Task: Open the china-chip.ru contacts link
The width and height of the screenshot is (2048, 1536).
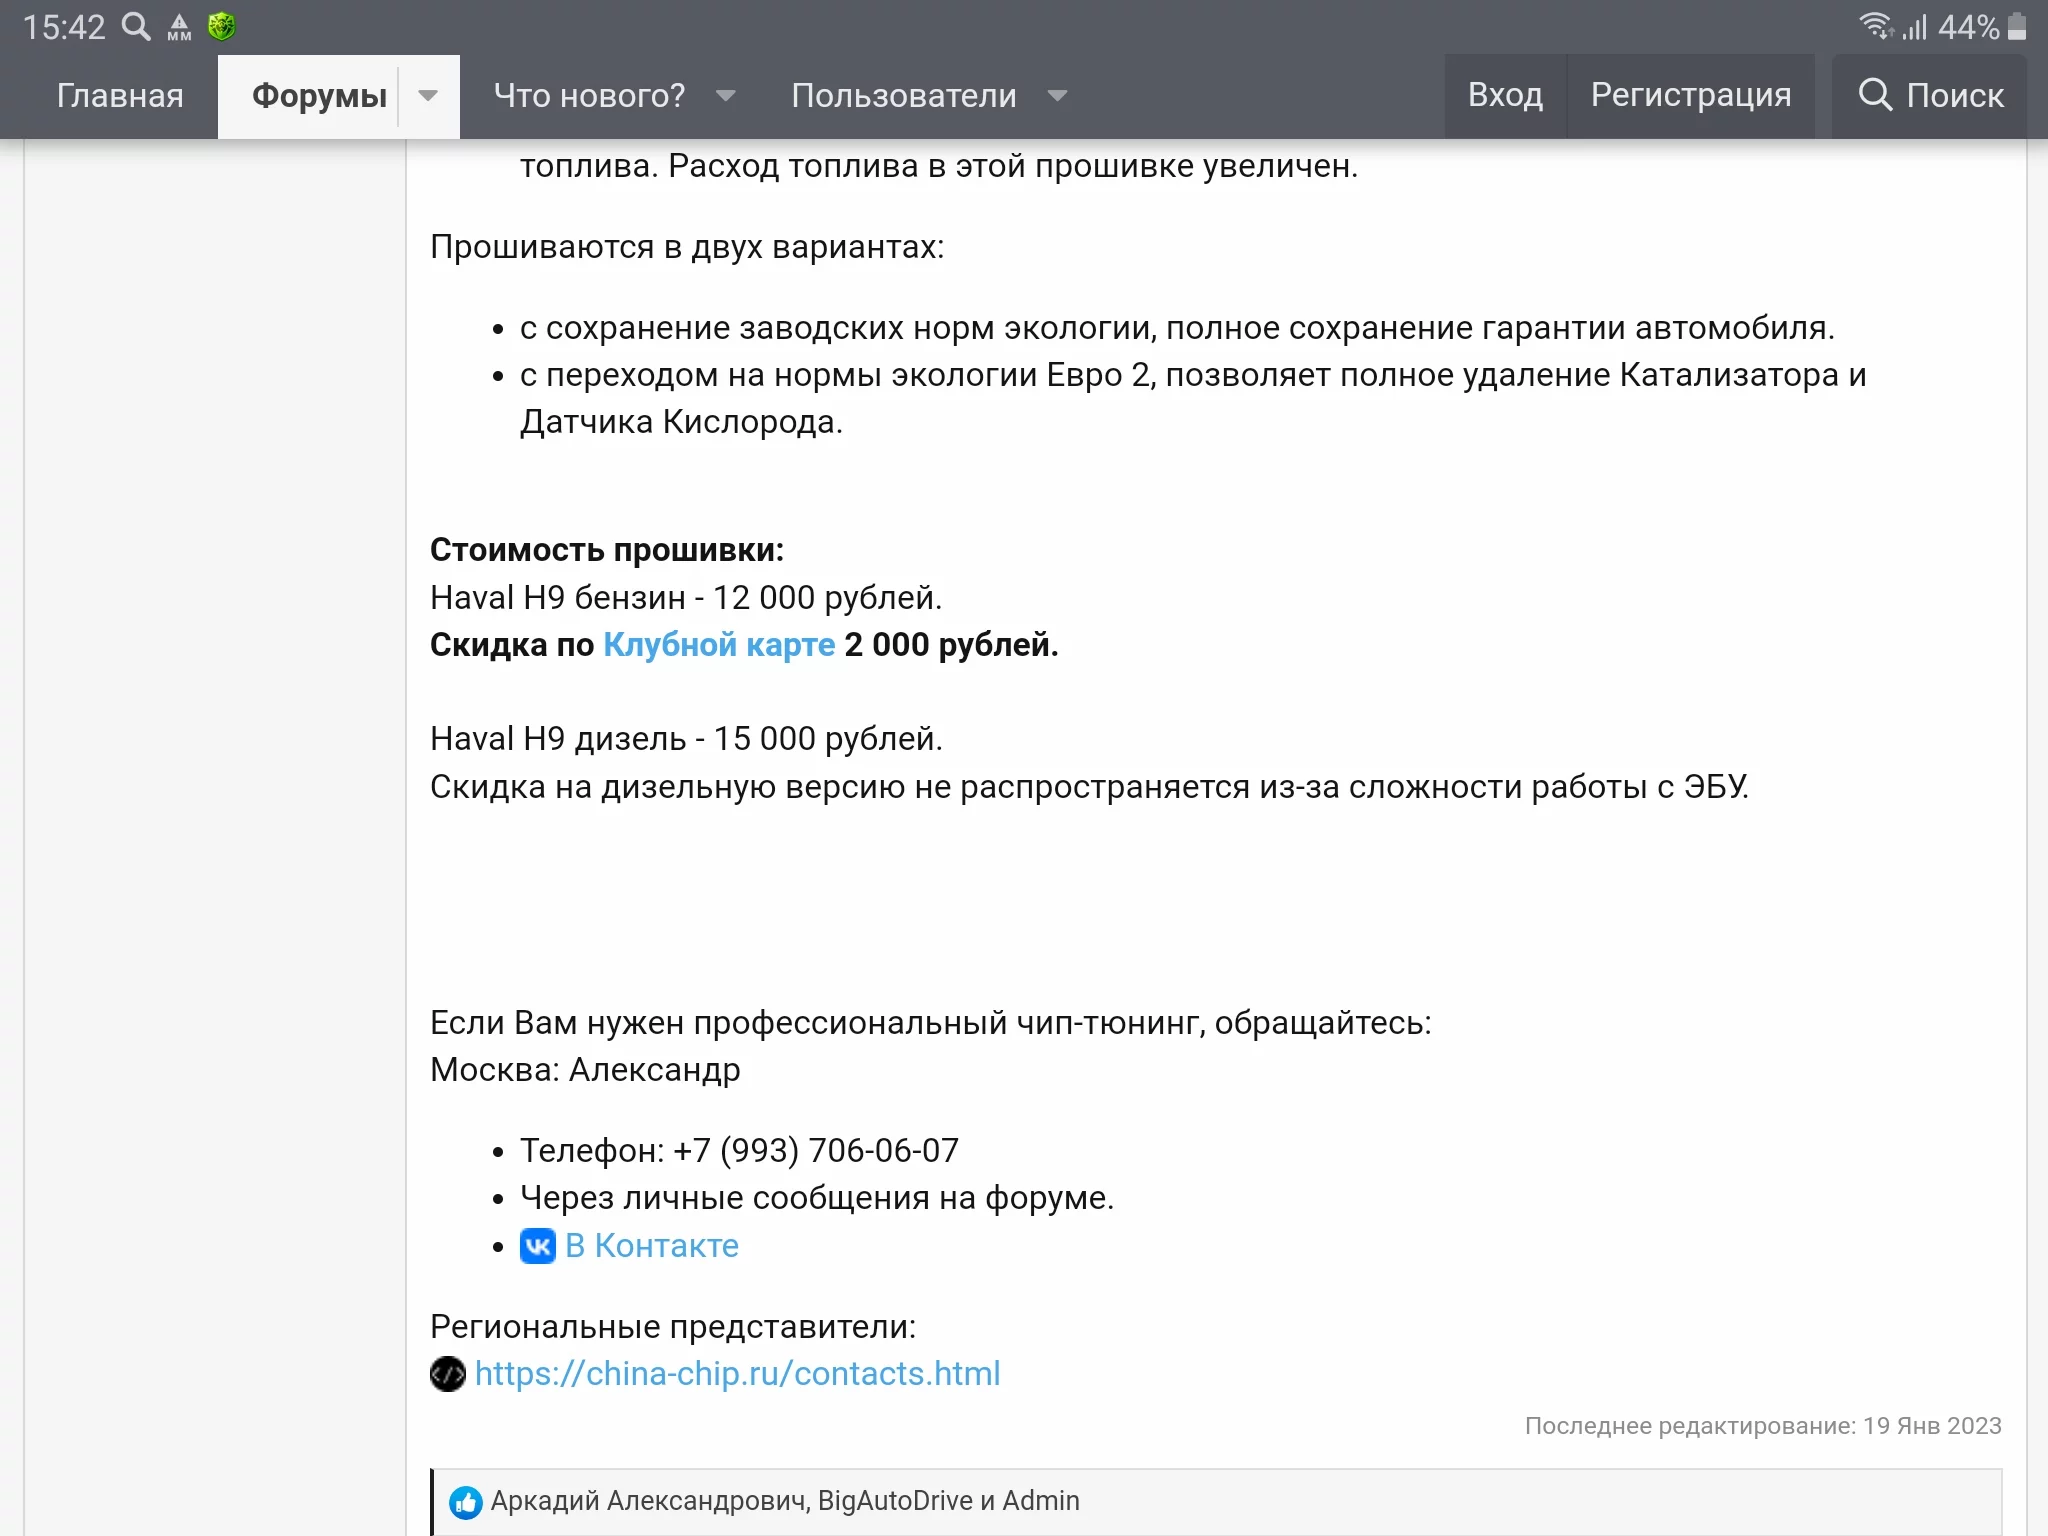Action: pyautogui.click(x=738, y=1374)
